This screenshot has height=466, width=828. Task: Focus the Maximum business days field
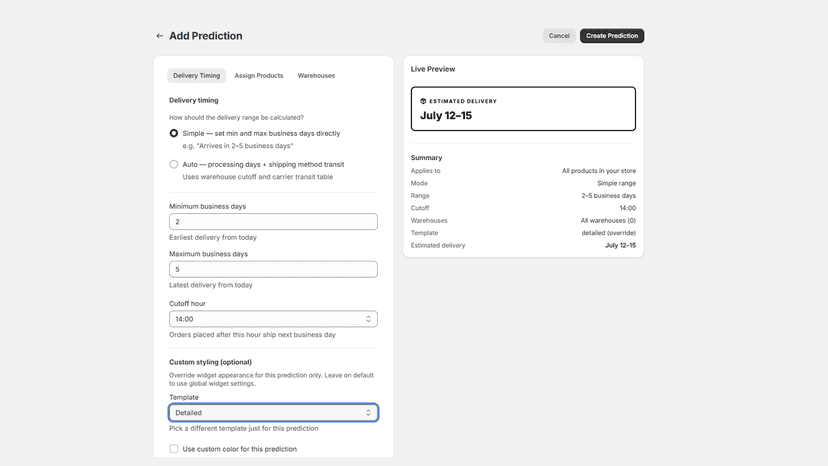point(273,269)
